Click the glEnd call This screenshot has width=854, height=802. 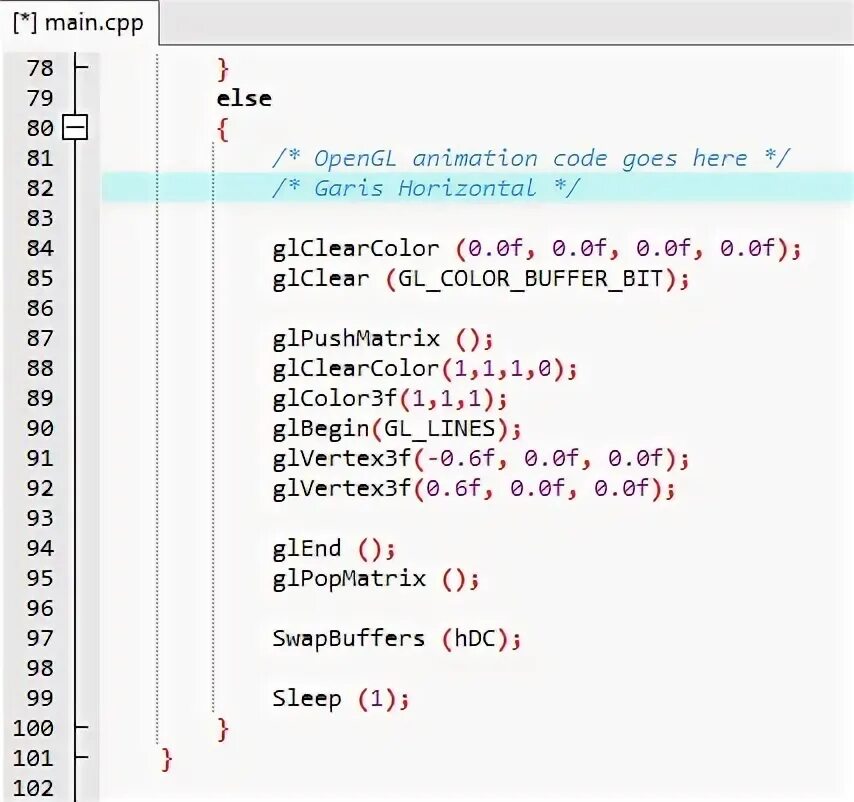click(334, 548)
